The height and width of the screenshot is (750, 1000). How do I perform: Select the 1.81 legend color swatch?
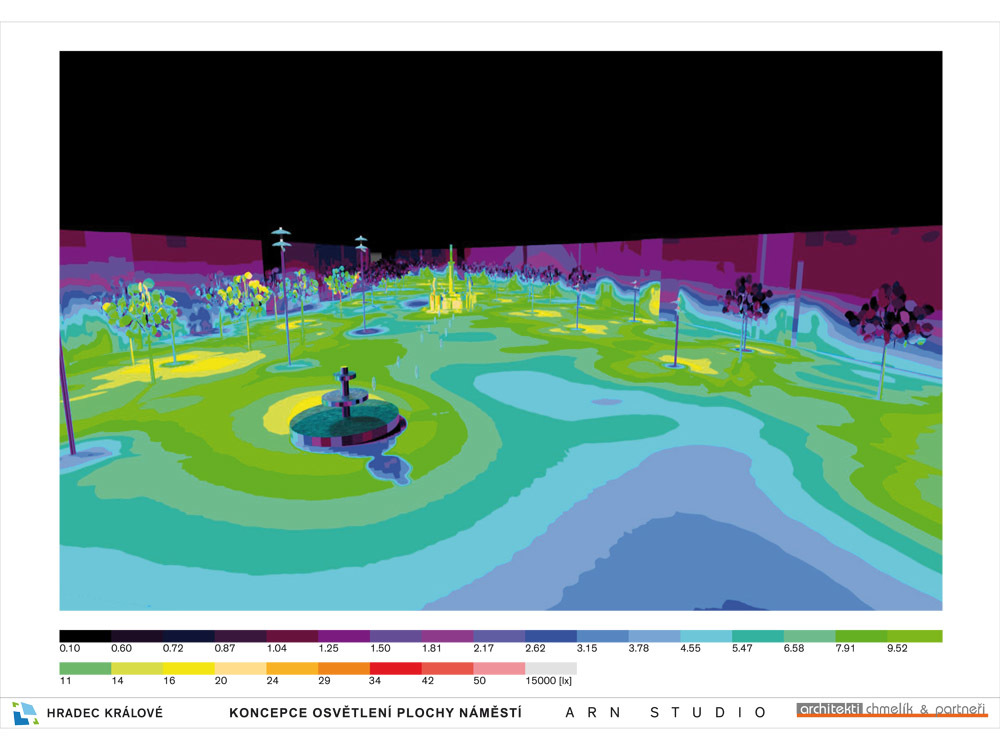(447, 636)
